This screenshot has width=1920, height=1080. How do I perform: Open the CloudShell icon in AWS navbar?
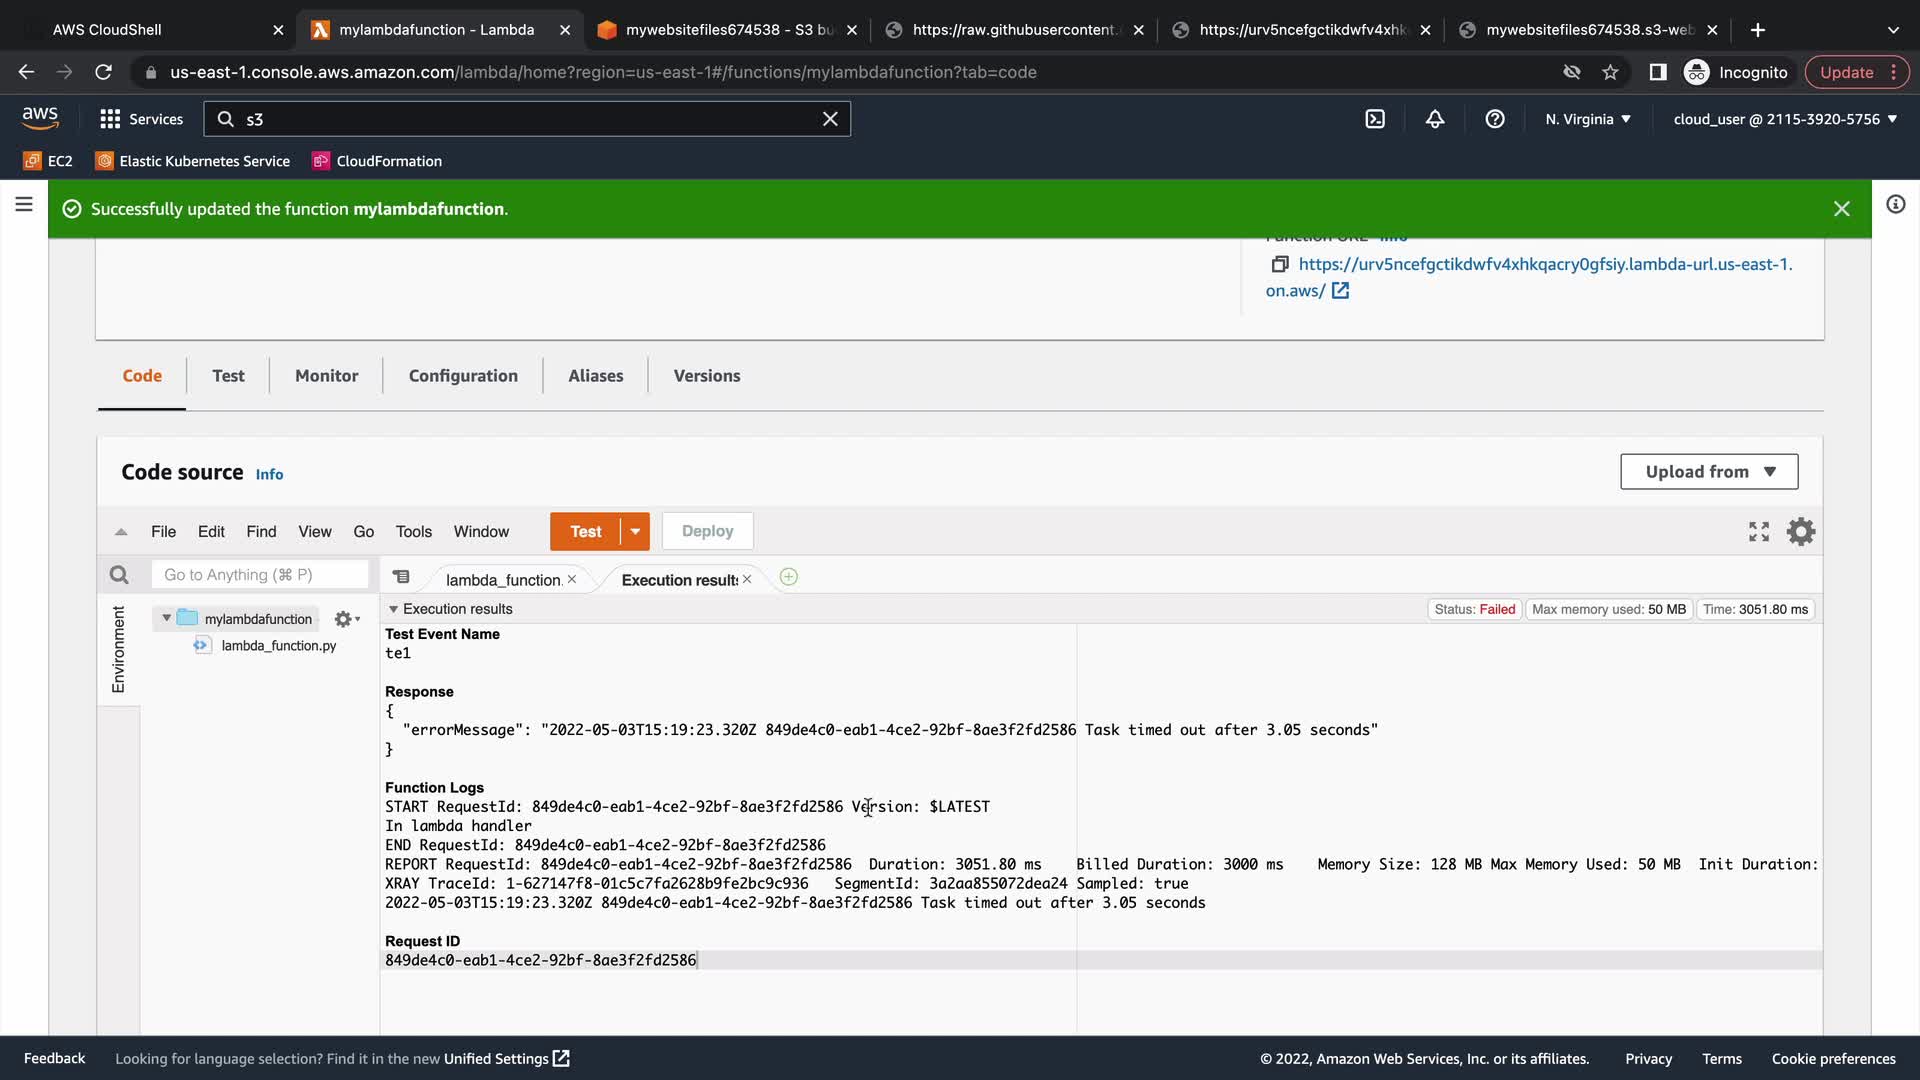[1375, 119]
